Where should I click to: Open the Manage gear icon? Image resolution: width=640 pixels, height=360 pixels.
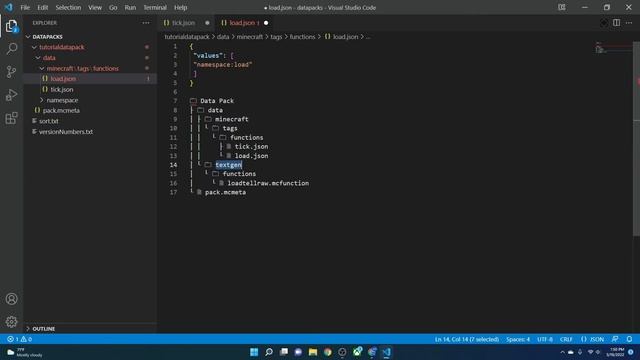pos(11,322)
